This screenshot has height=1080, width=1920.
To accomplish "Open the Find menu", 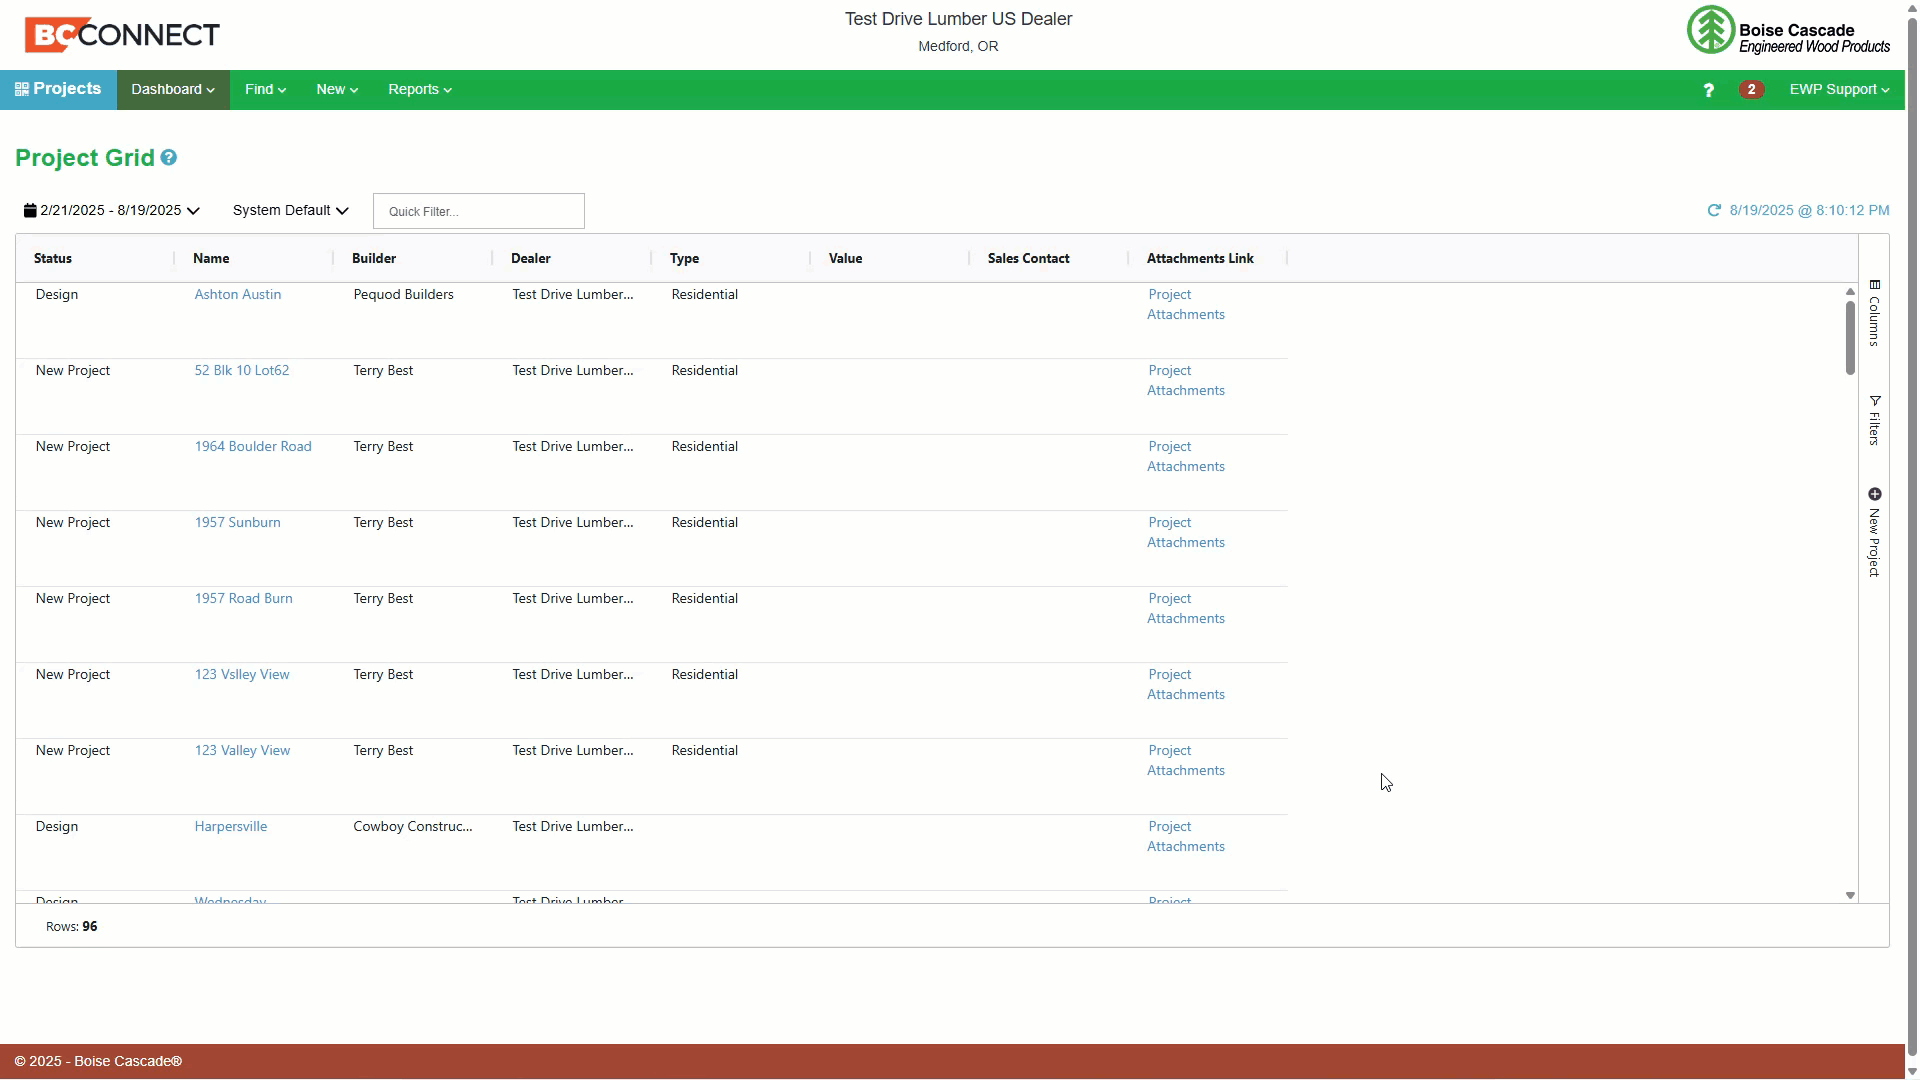I will 265,90.
